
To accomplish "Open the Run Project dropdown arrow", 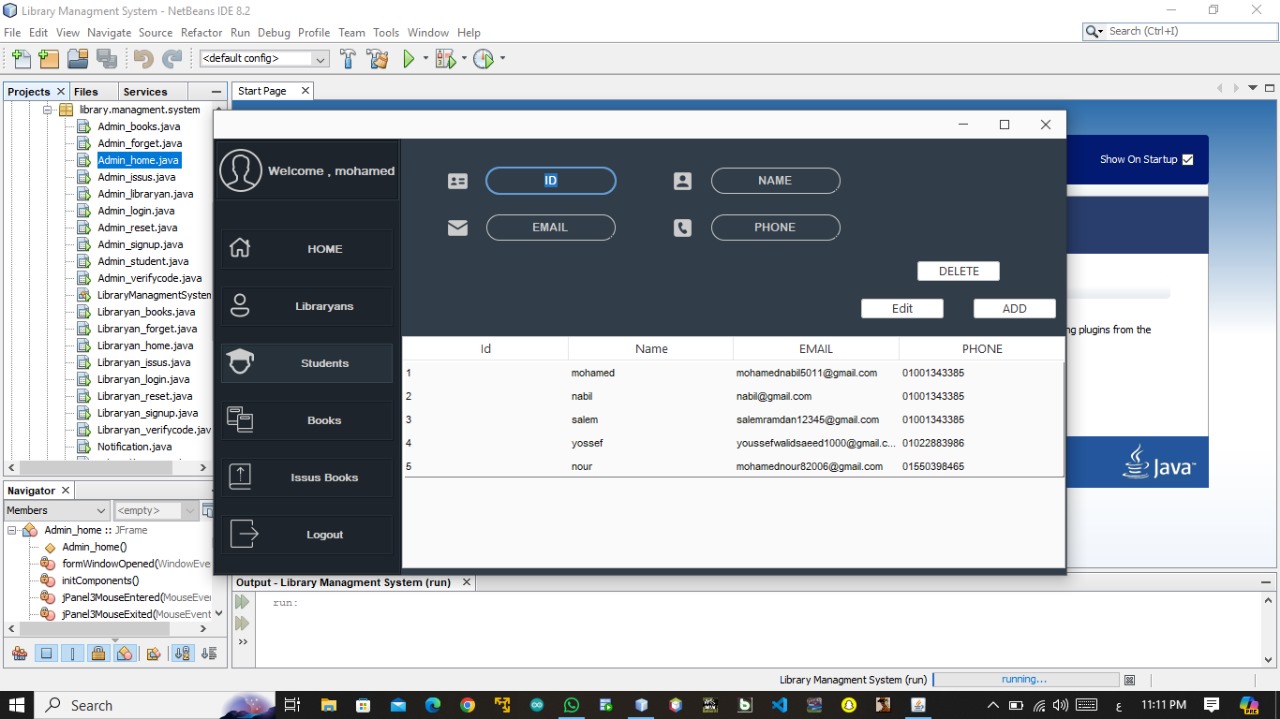I will (x=426, y=59).
